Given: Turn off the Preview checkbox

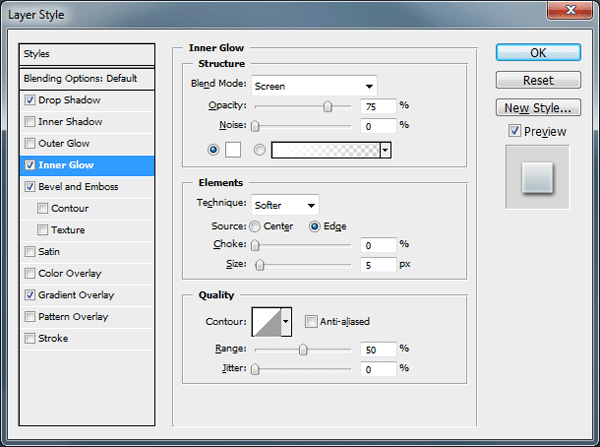Looking at the screenshot, I should point(515,131).
